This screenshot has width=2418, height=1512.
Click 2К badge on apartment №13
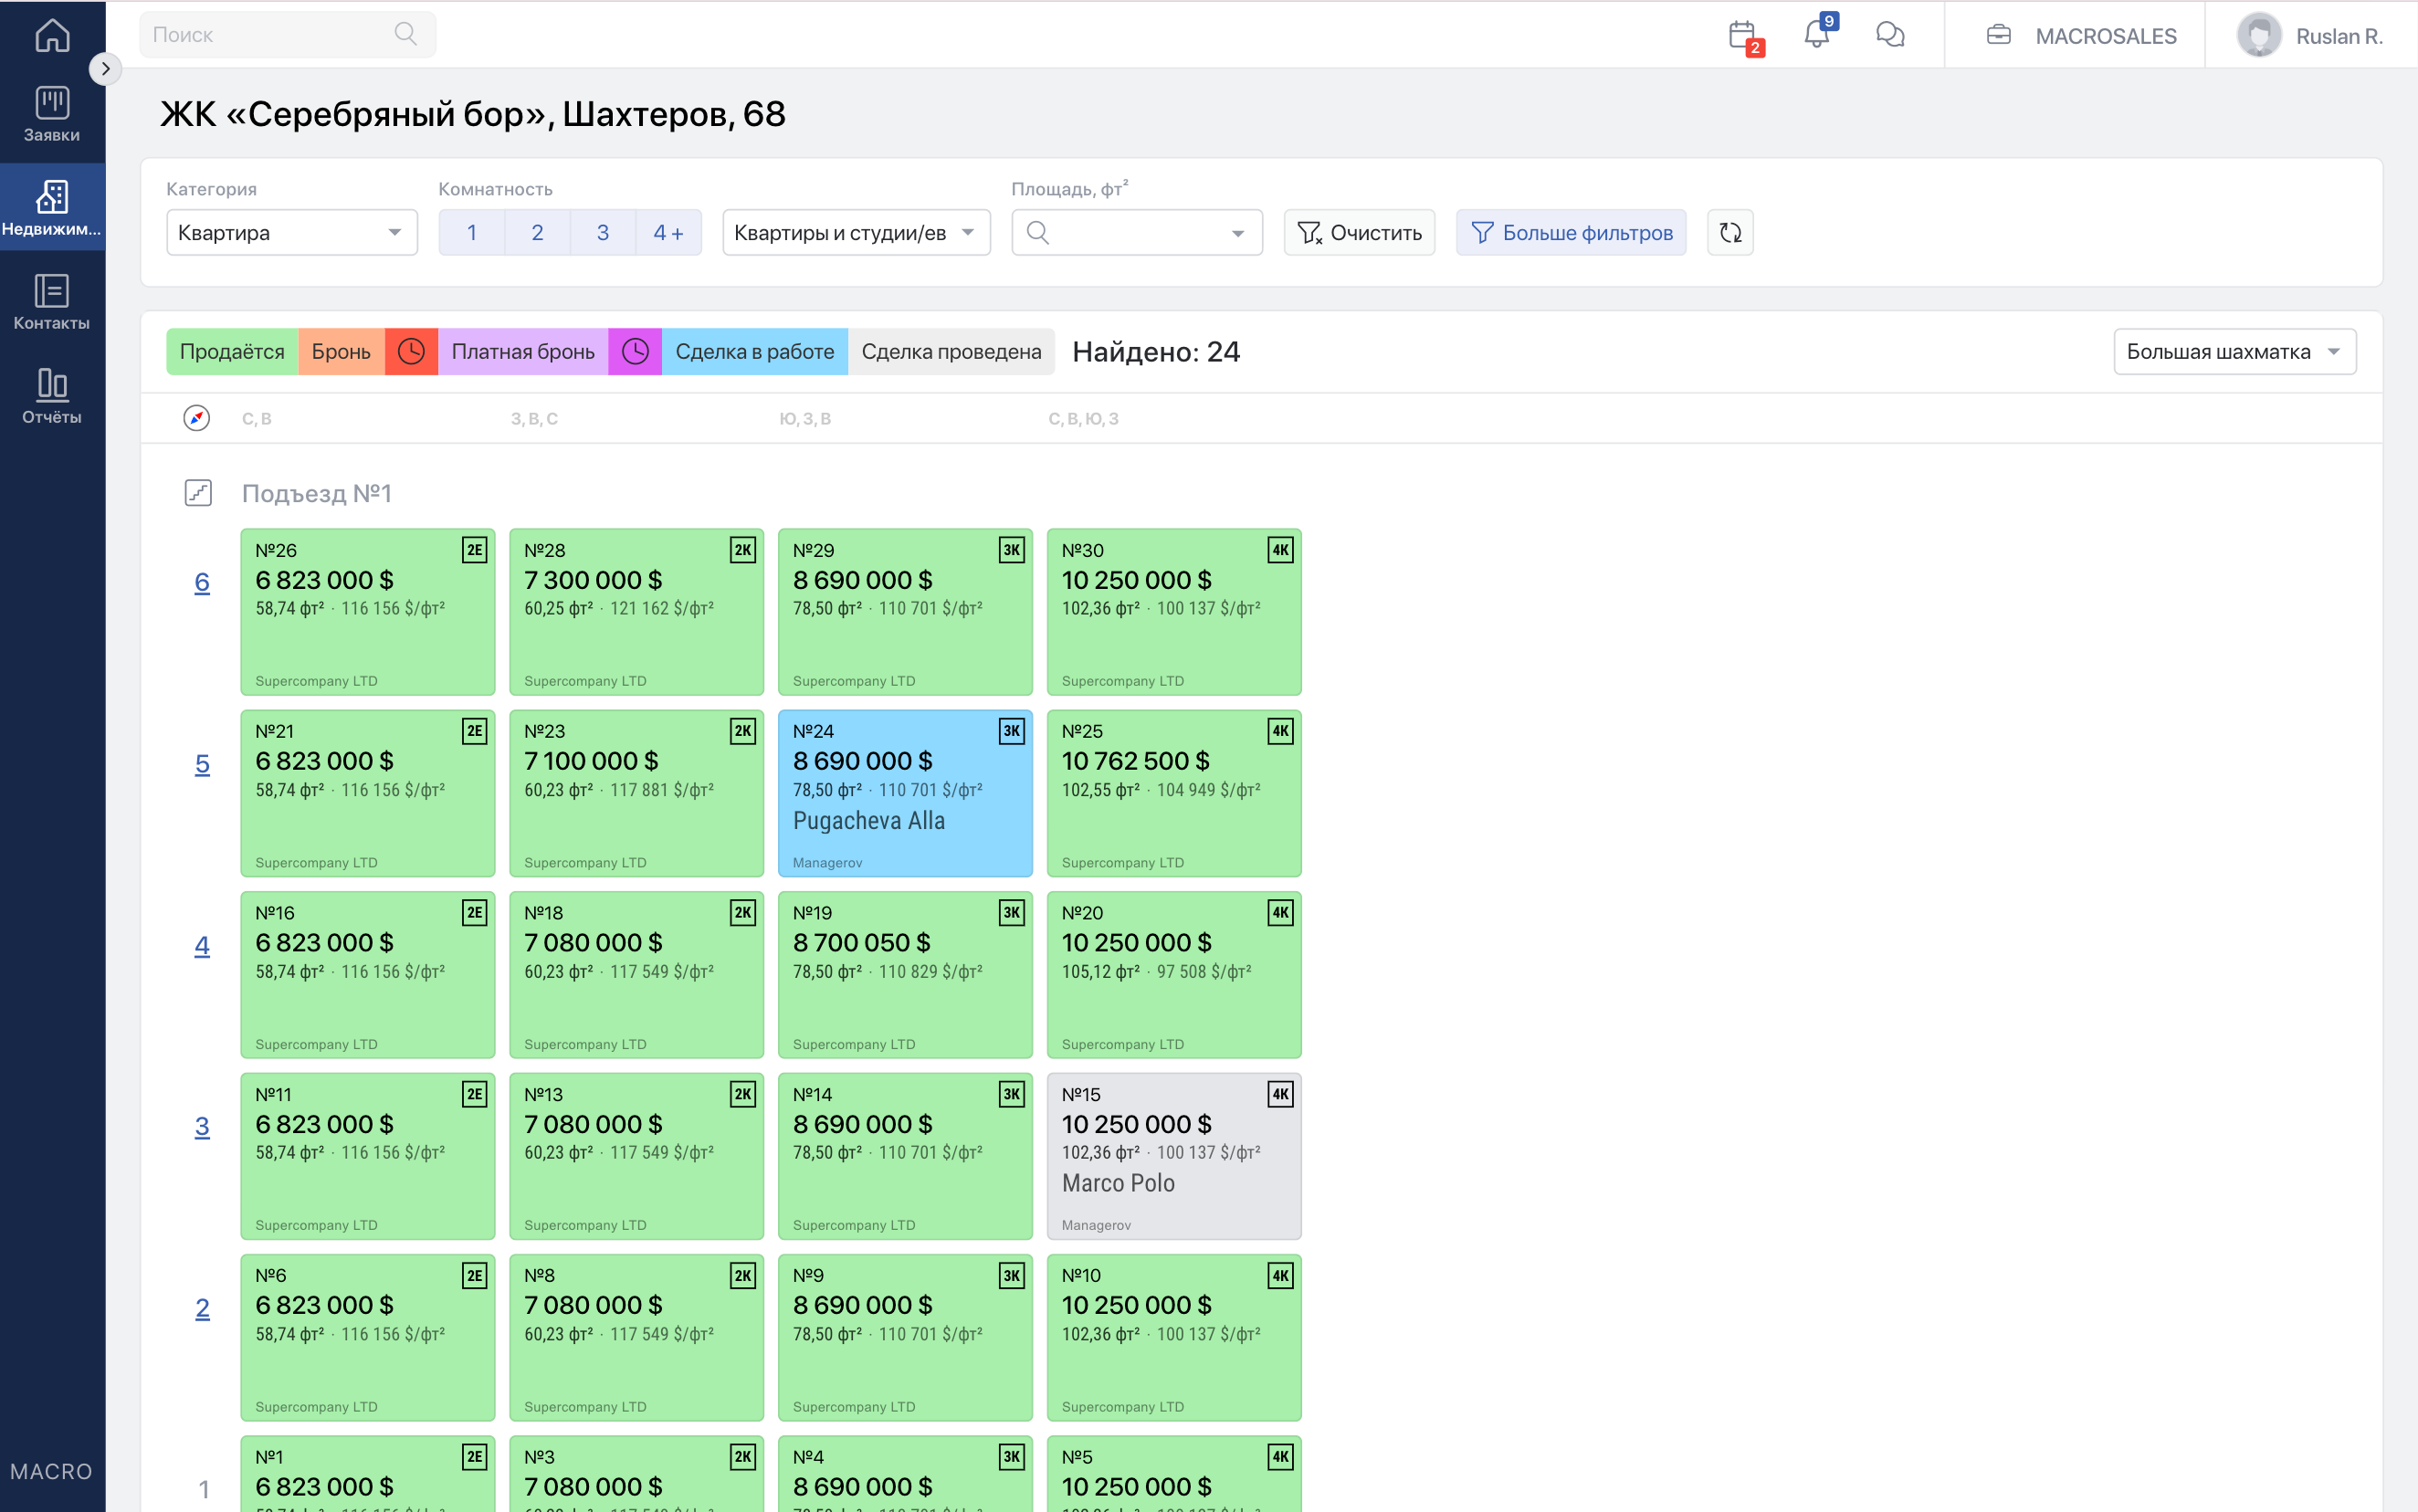pos(743,1094)
